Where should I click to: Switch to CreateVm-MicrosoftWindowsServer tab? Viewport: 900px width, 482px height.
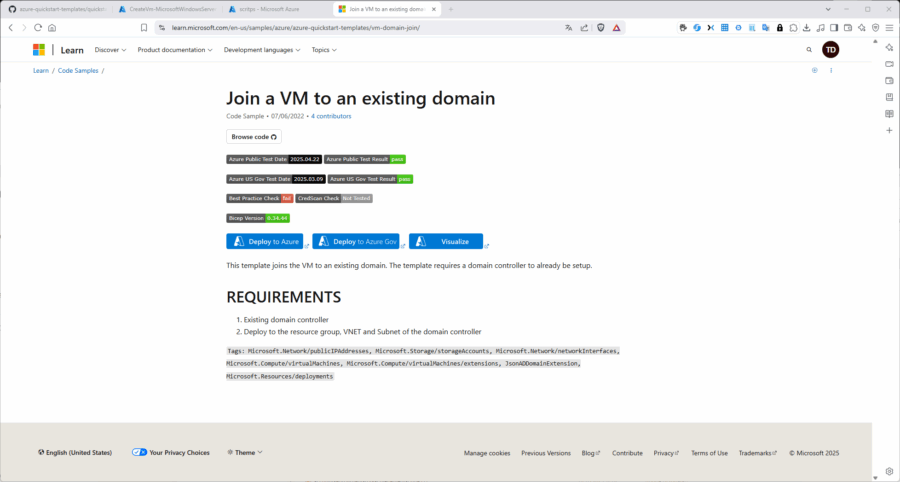click(x=167, y=9)
